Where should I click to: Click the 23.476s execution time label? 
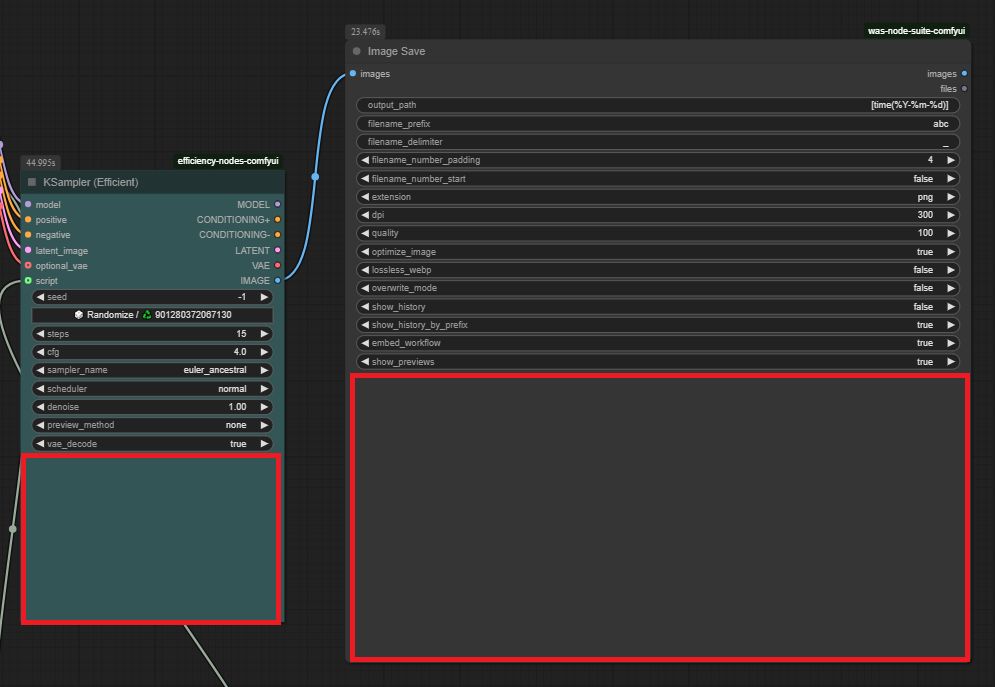click(x=366, y=32)
